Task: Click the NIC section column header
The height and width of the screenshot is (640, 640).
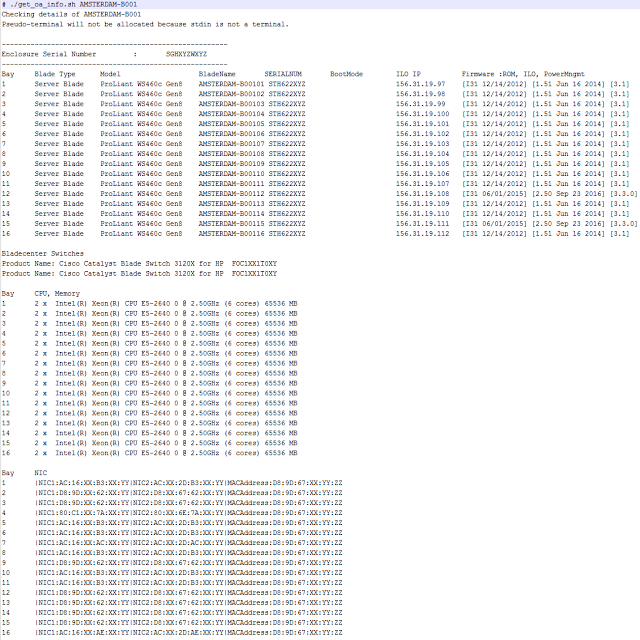Action: 40,471
